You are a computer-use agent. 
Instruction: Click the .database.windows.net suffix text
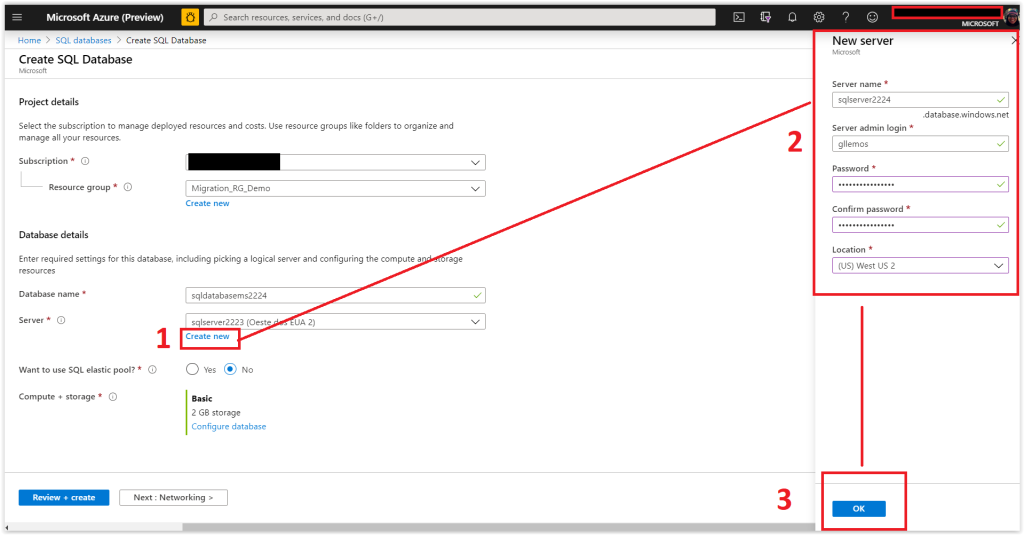click(x=966, y=115)
